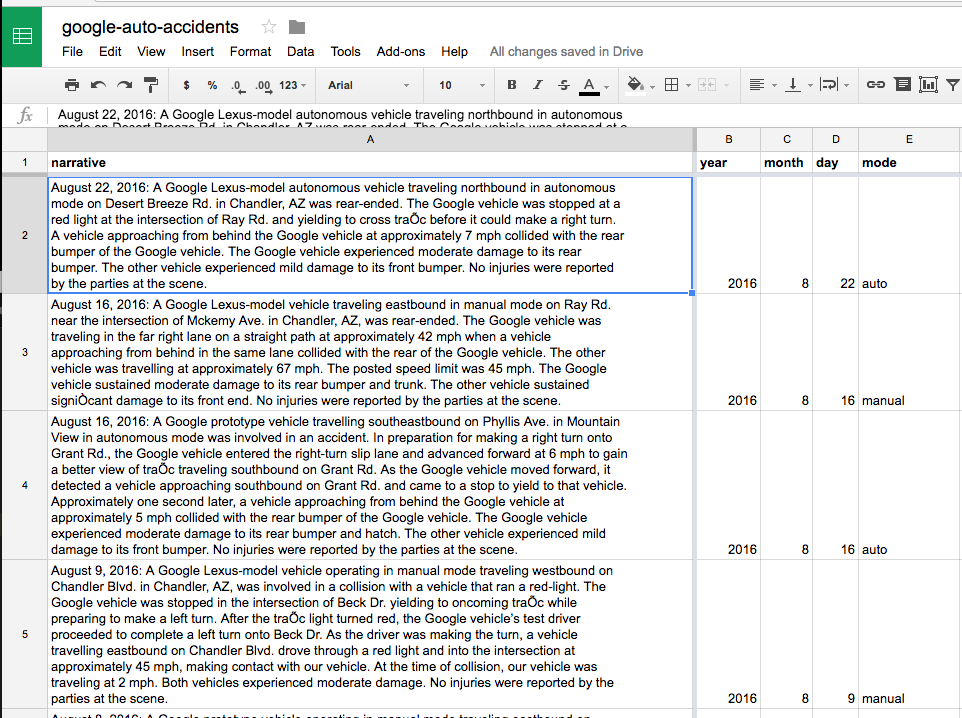Screen dimensions: 962x718
Task: Click the Undo arrow
Action: [x=98, y=85]
